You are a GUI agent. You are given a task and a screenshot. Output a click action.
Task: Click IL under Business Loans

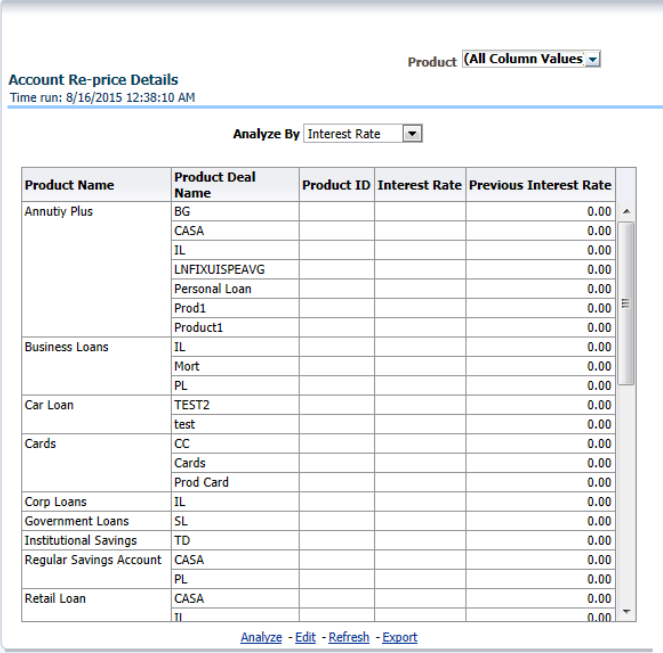(x=235, y=347)
